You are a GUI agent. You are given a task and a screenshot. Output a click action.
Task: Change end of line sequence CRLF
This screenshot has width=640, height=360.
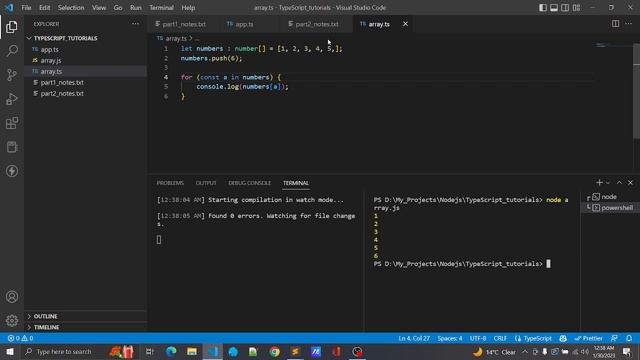[500, 338]
